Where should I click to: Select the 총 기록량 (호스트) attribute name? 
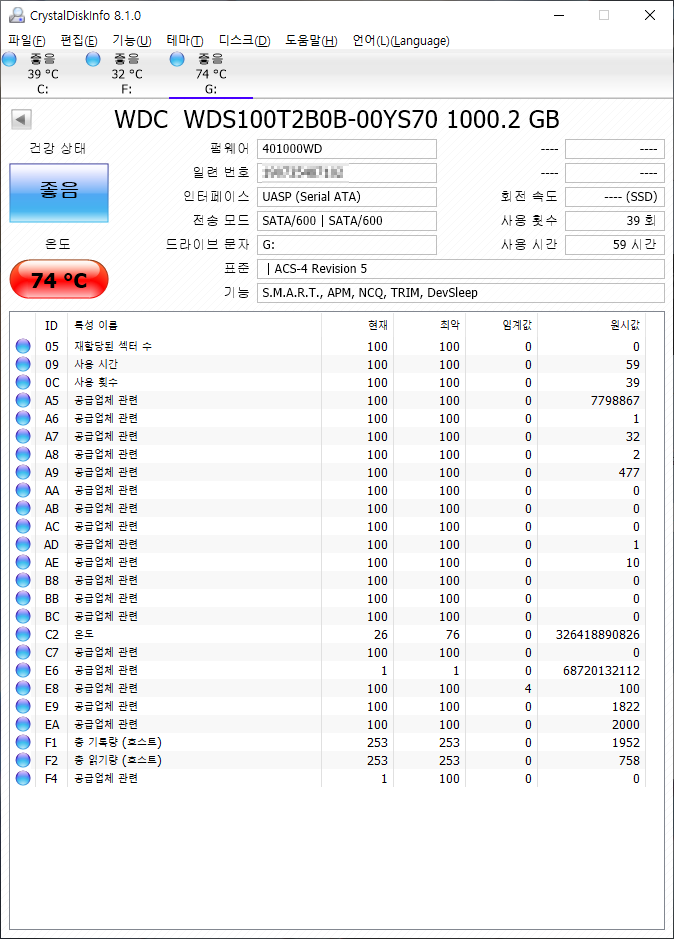click(118, 742)
